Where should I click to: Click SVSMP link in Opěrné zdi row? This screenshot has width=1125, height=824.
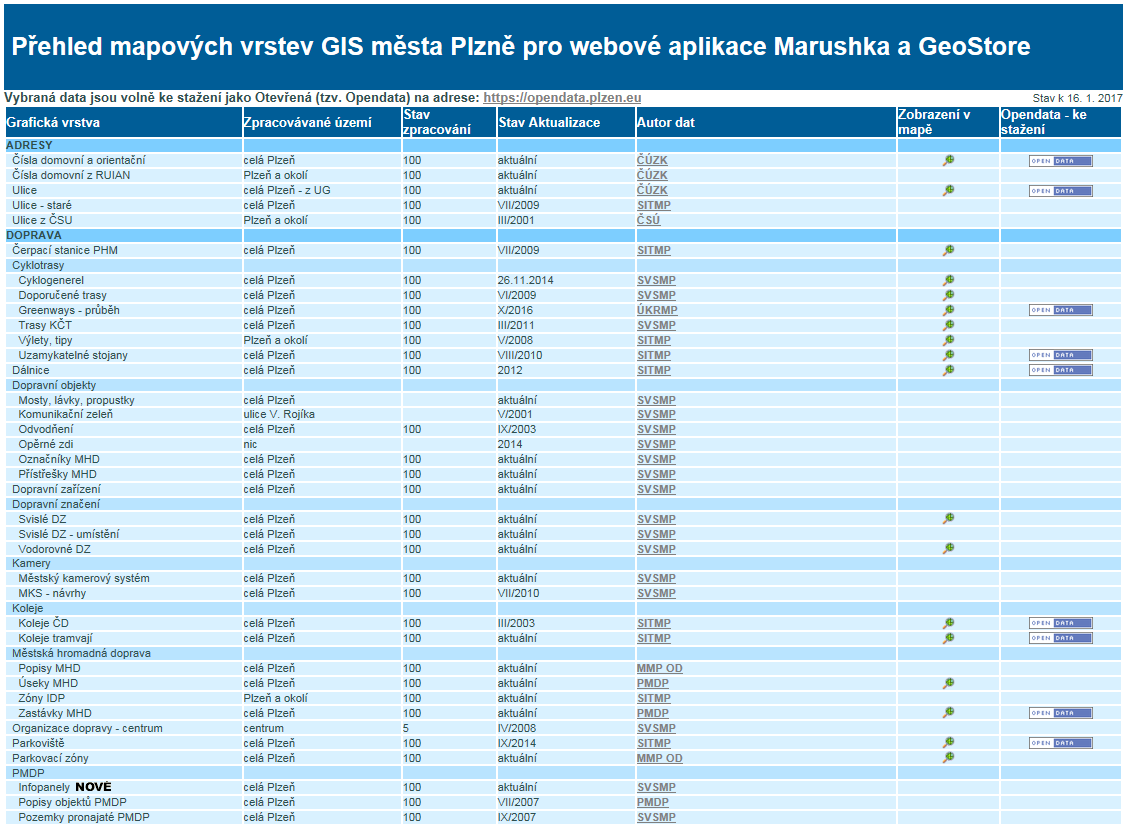[656, 444]
